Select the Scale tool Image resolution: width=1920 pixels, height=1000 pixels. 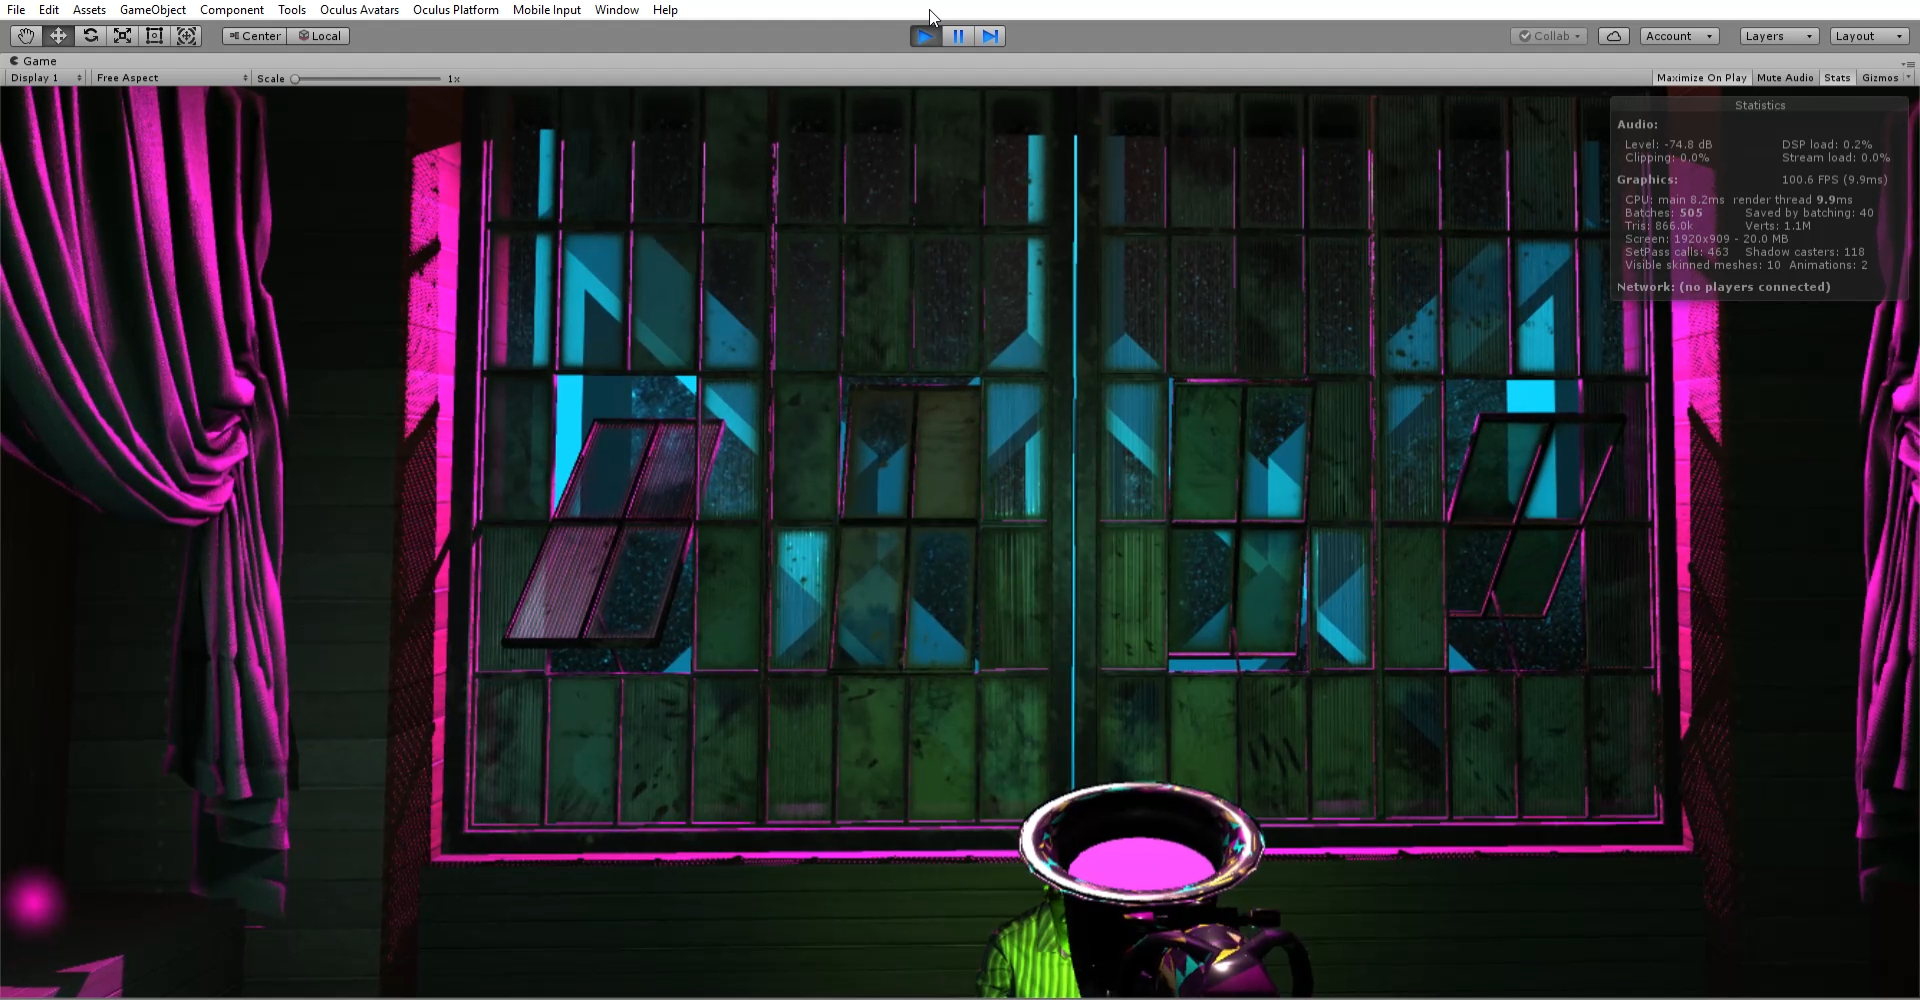tap(122, 36)
